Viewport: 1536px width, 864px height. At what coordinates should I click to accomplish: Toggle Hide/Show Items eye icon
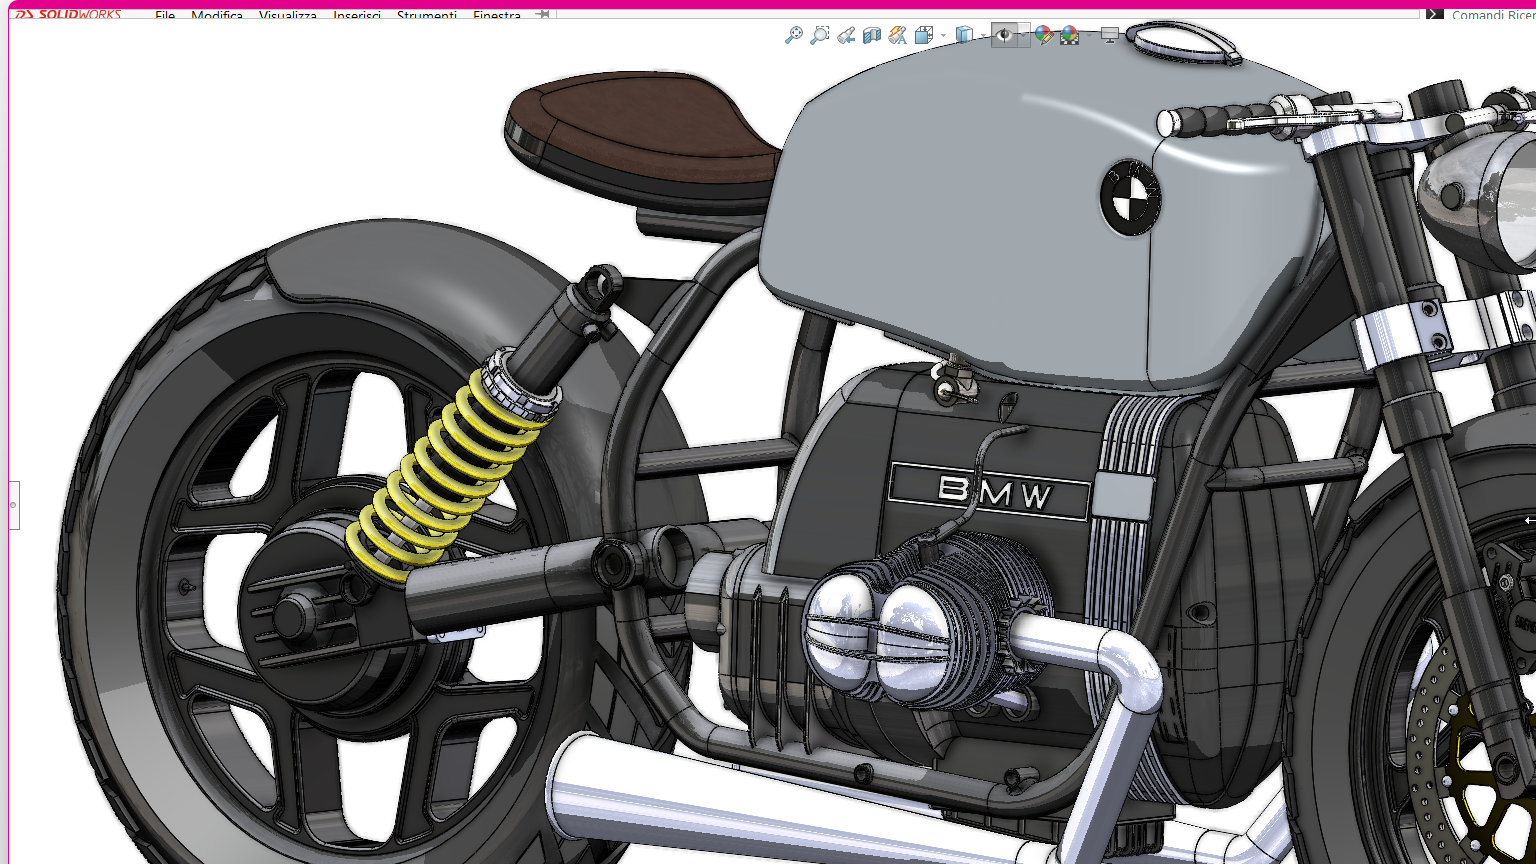[x=1004, y=35]
